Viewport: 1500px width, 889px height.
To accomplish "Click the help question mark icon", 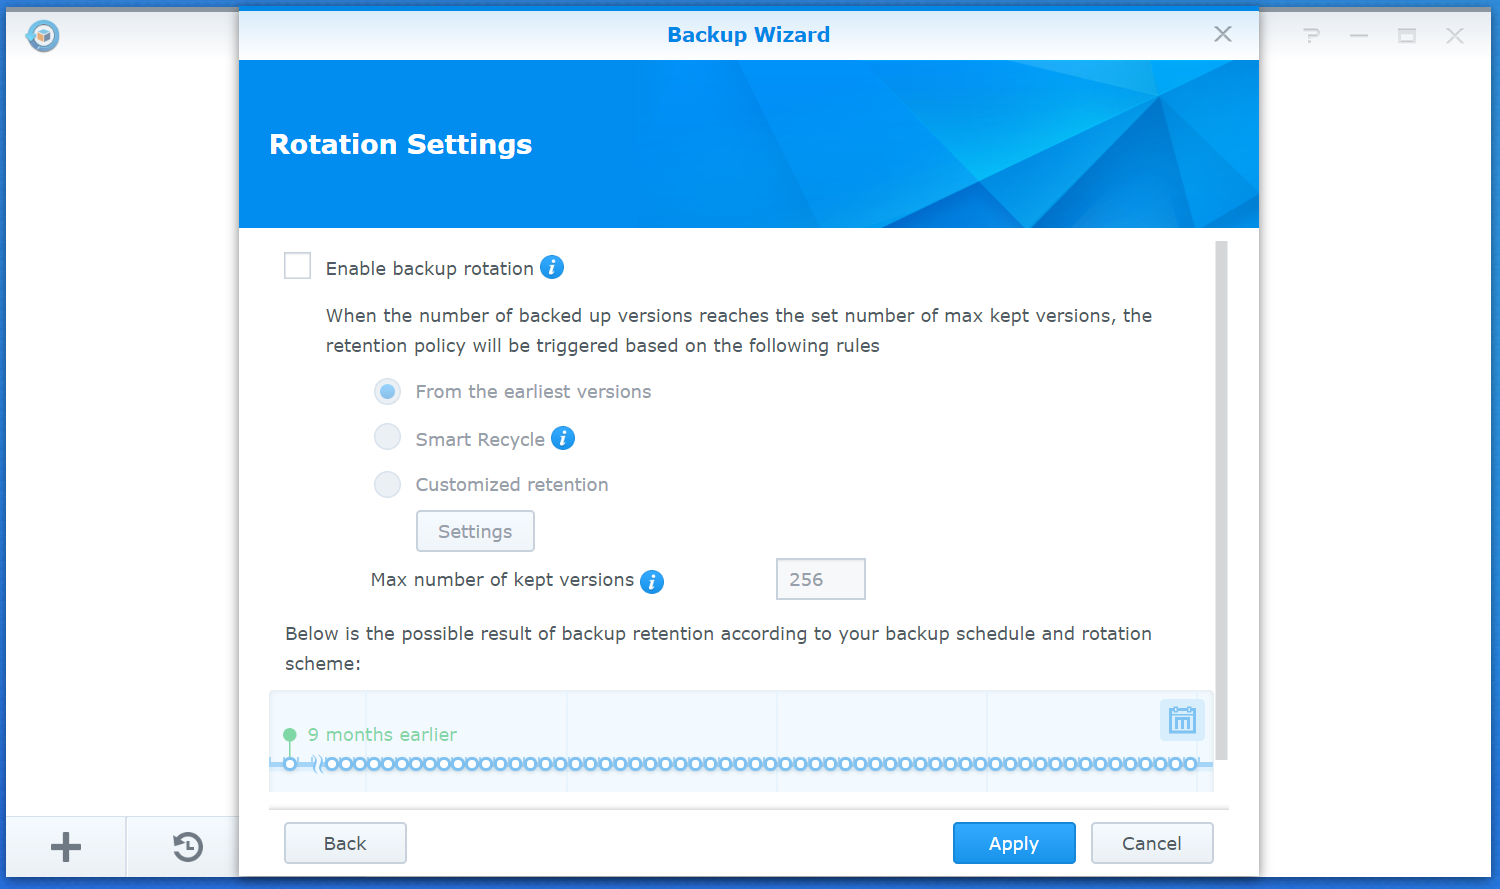I will click(1311, 36).
